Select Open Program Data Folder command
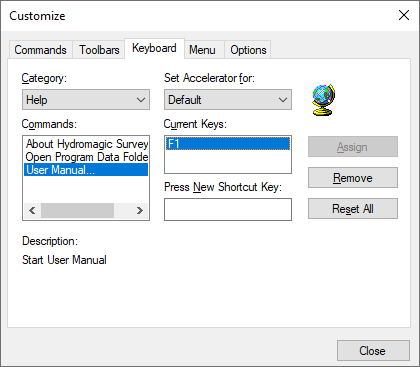This screenshot has width=420, height=367. [x=86, y=157]
